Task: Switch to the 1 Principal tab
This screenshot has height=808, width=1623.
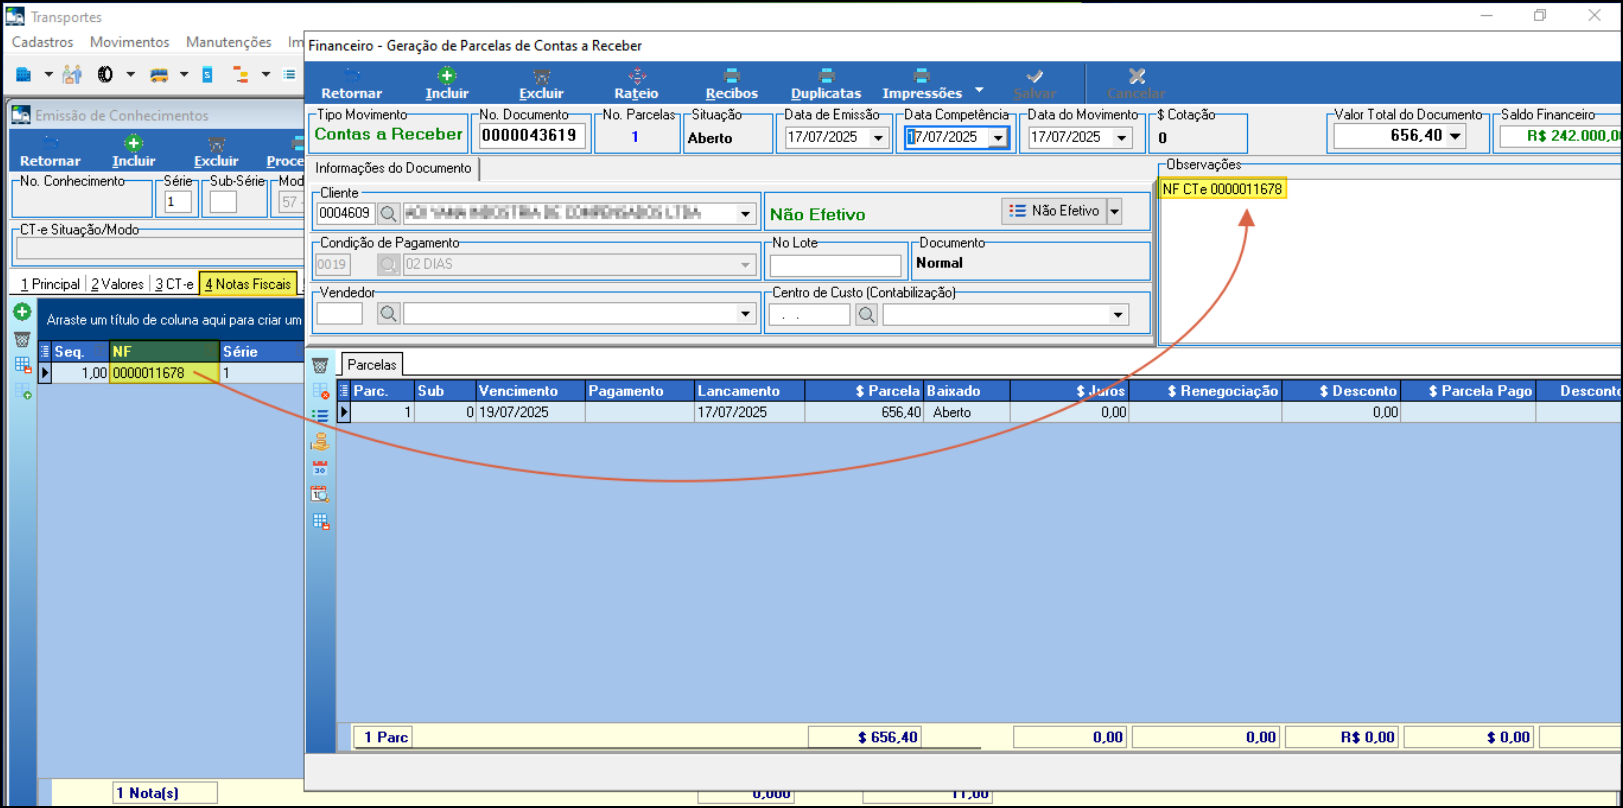Action: tap(50, 284)
